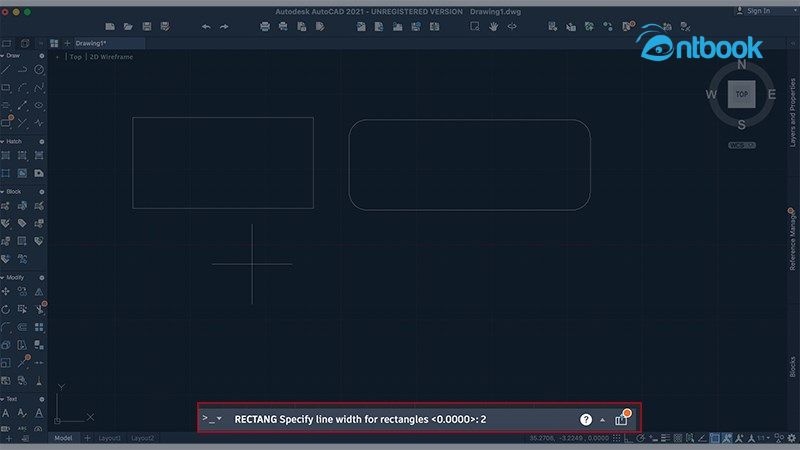Select the Fillet tool in Modify panel

6,327
